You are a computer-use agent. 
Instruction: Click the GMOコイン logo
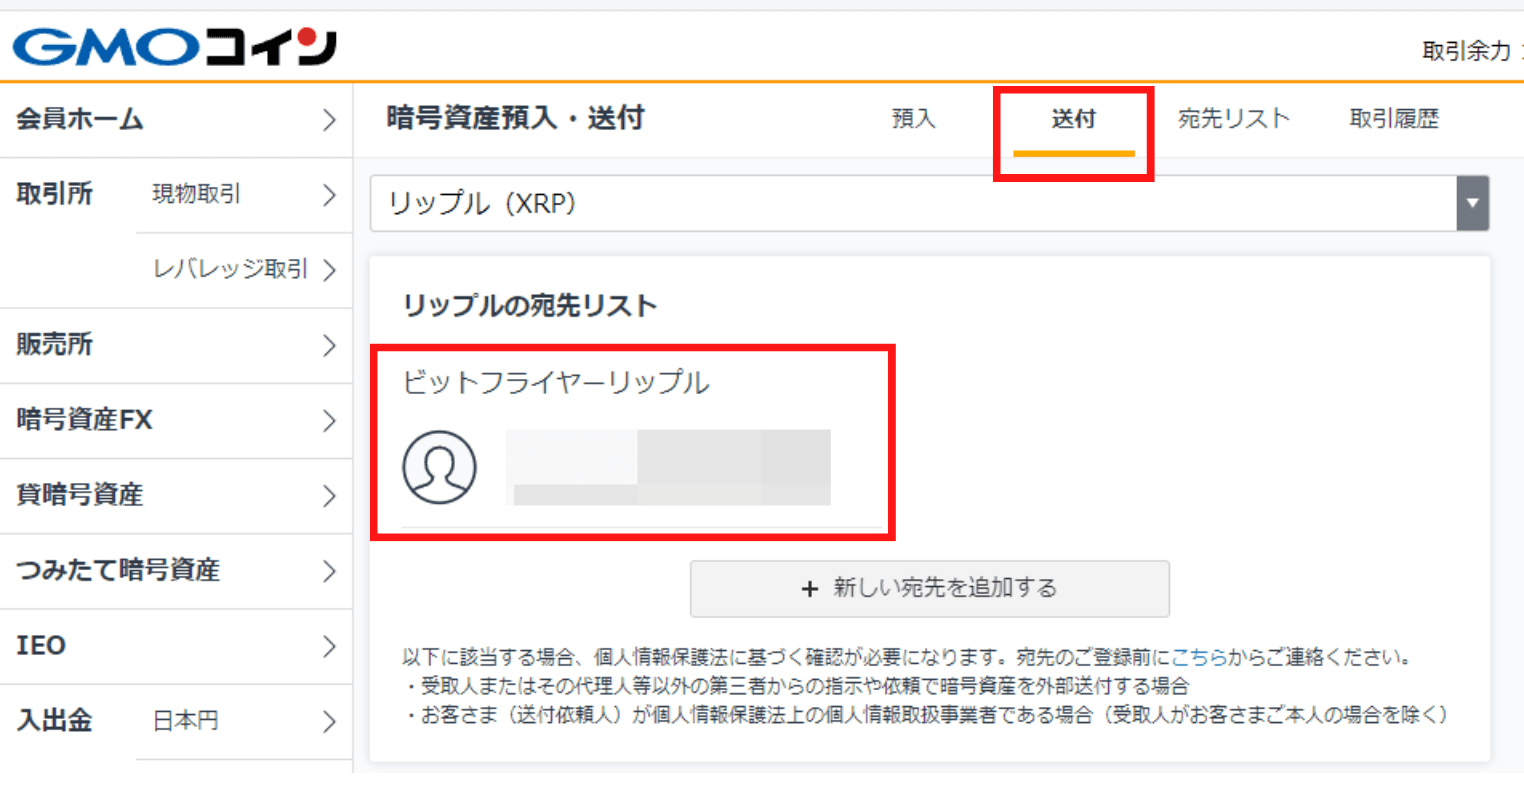(x=175, y=47)
